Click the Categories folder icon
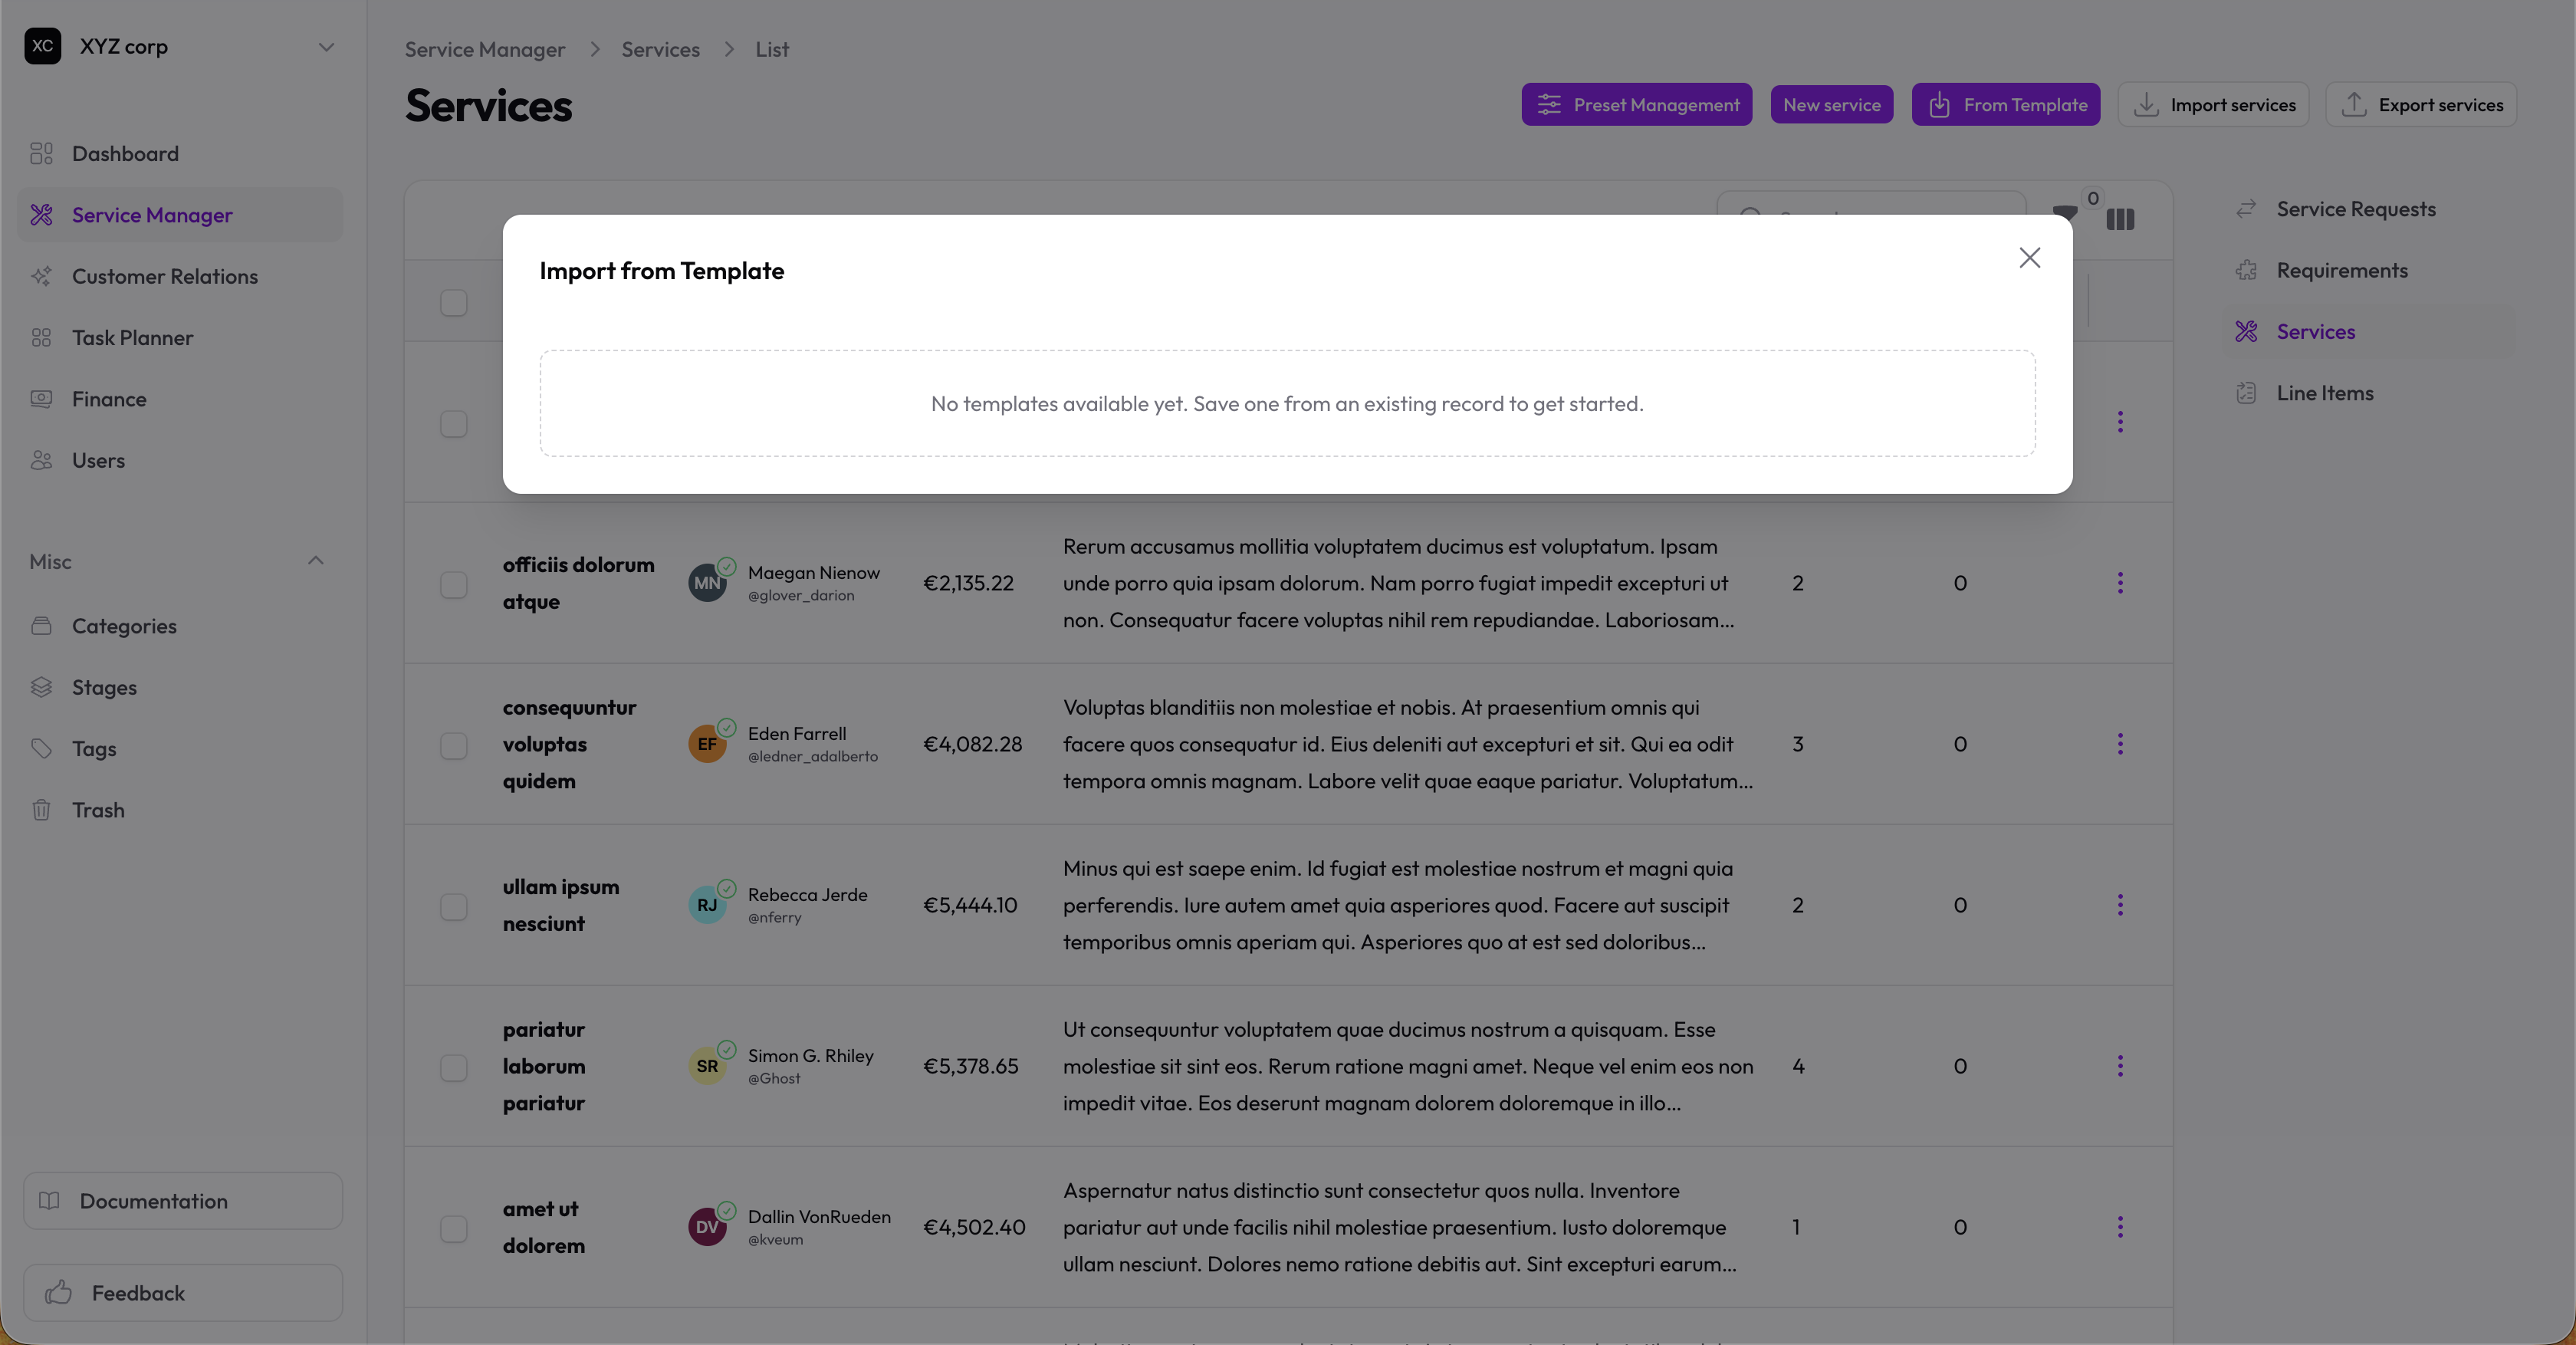 pyautogui.click(x=41, y=626)
